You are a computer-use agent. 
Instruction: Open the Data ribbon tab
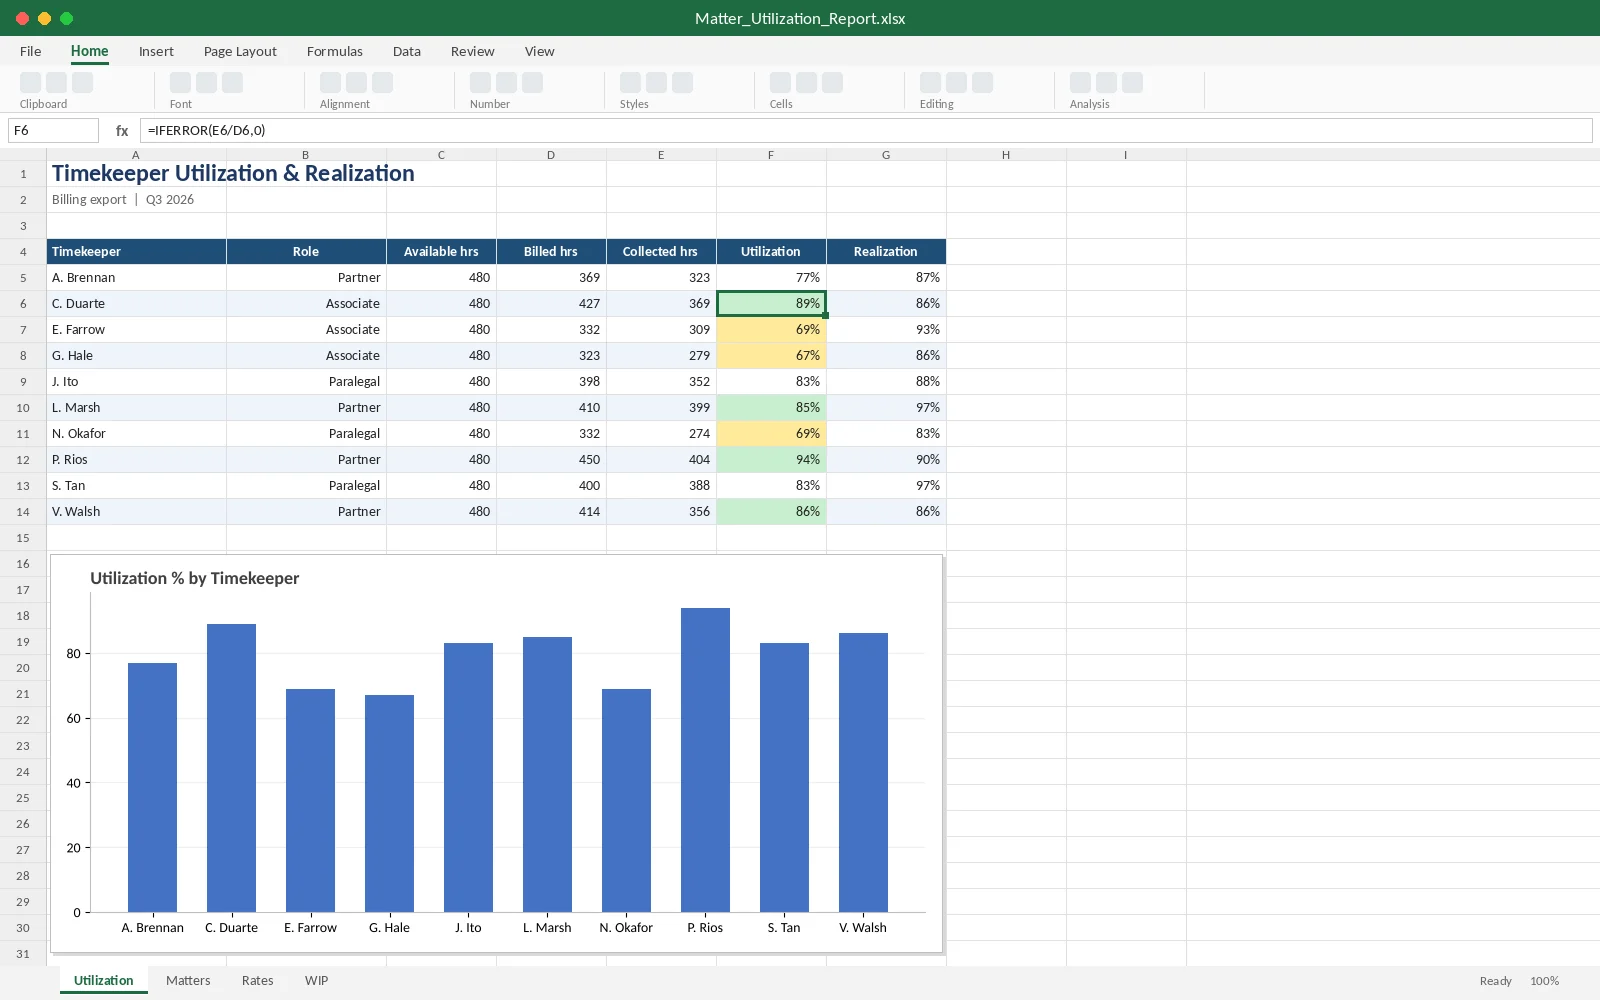pyautogui.click(x=407, y=51)
